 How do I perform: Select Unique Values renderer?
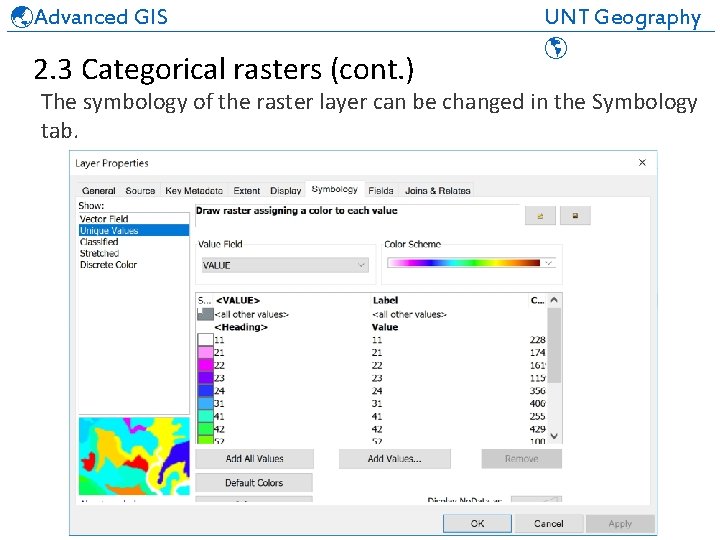(134, 230)
